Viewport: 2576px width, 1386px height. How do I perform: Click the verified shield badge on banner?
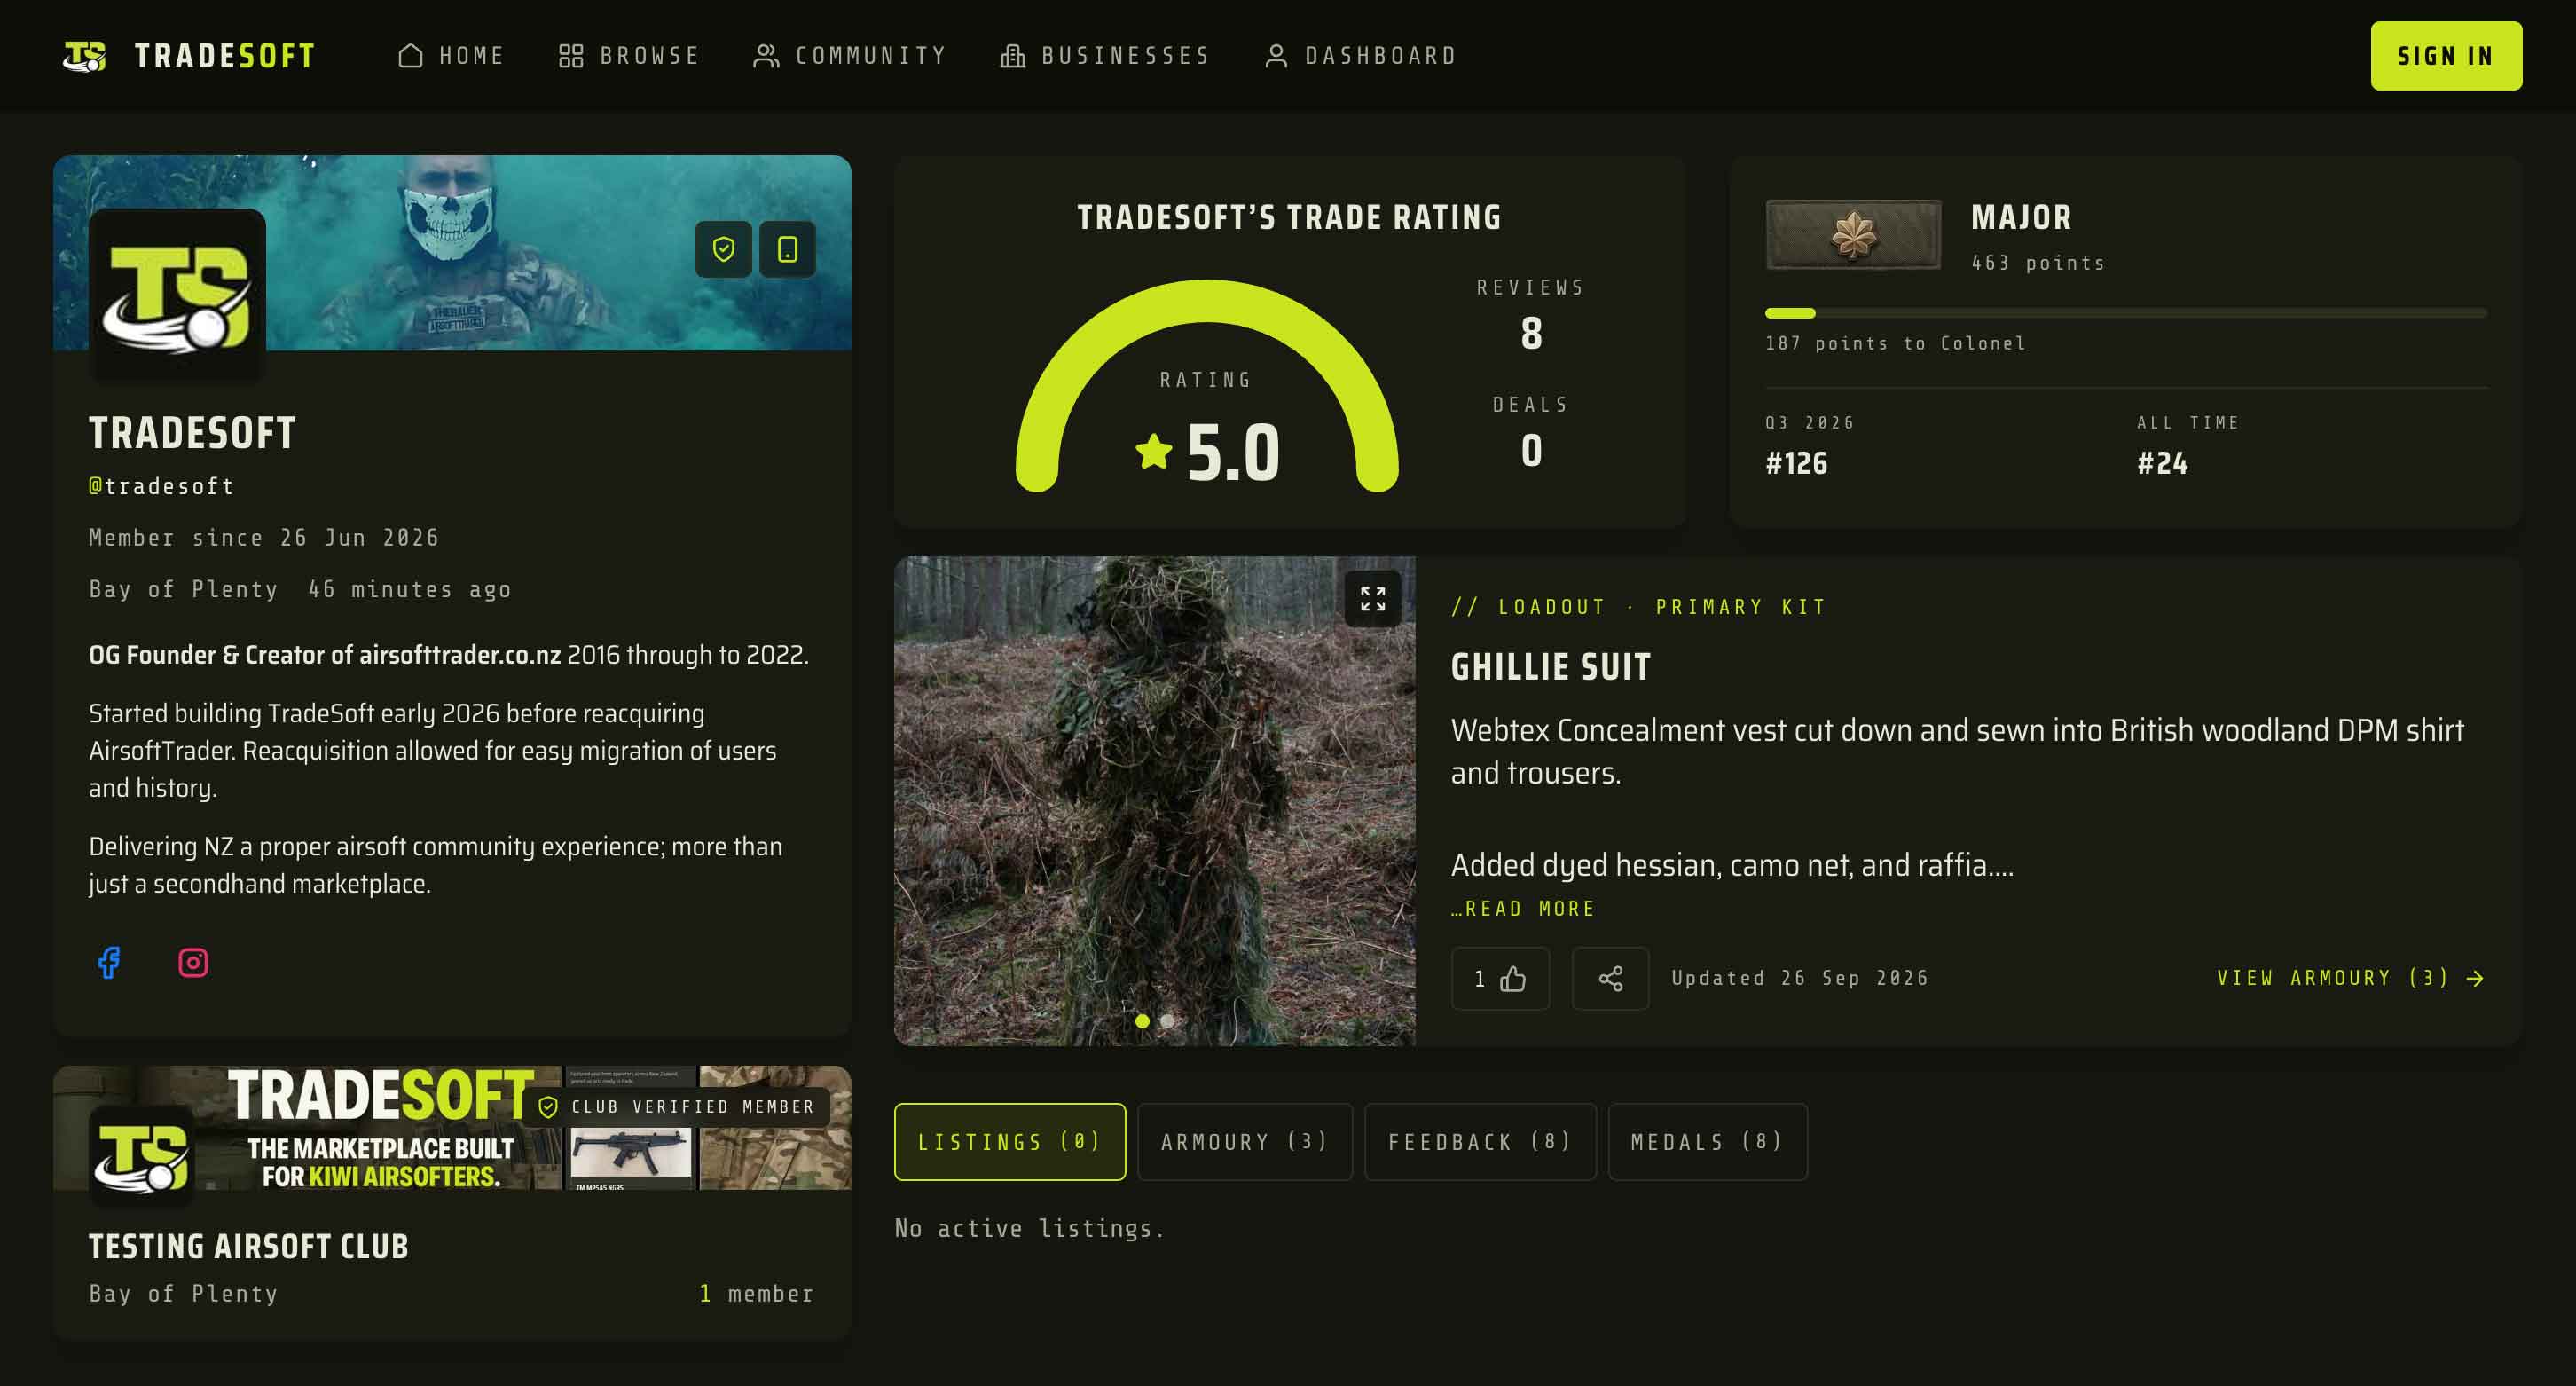pyautogui.click(x=723, y=249)
